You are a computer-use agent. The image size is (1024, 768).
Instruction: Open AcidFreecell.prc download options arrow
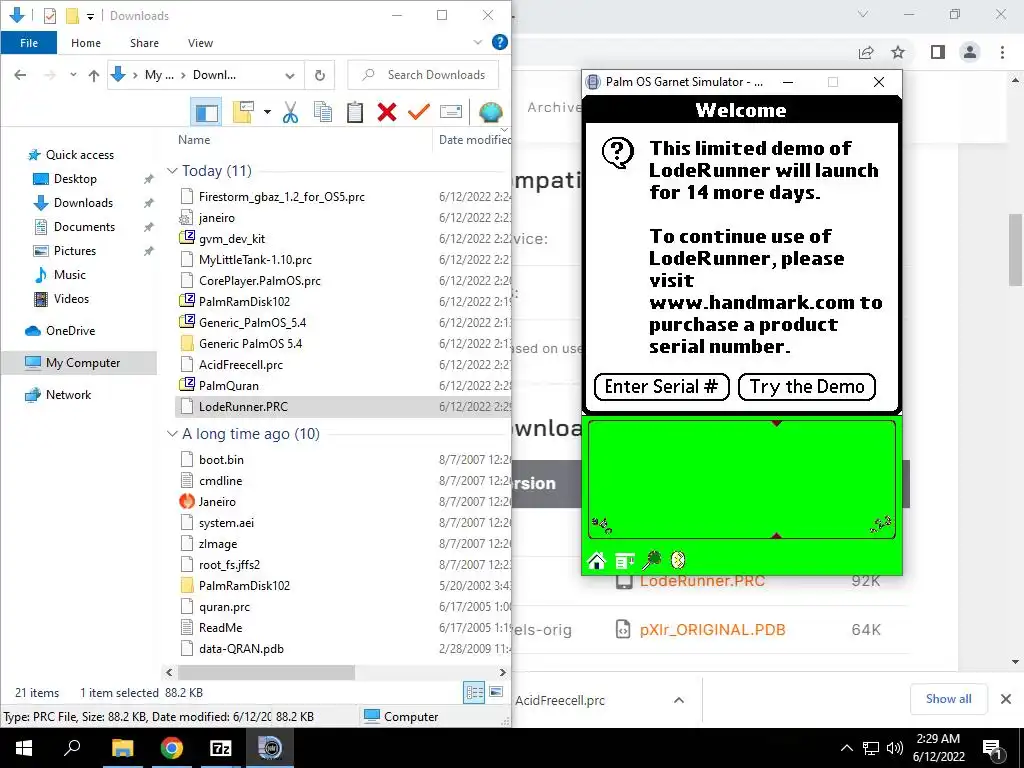(x=679, y=700)
